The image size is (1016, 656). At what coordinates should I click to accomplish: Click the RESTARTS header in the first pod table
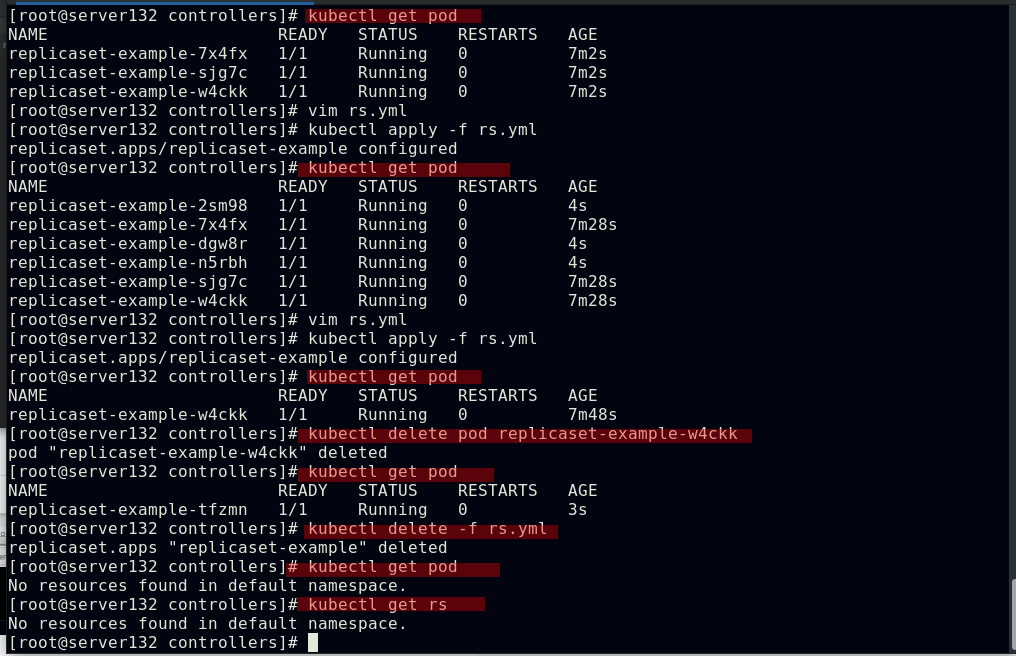497,35
